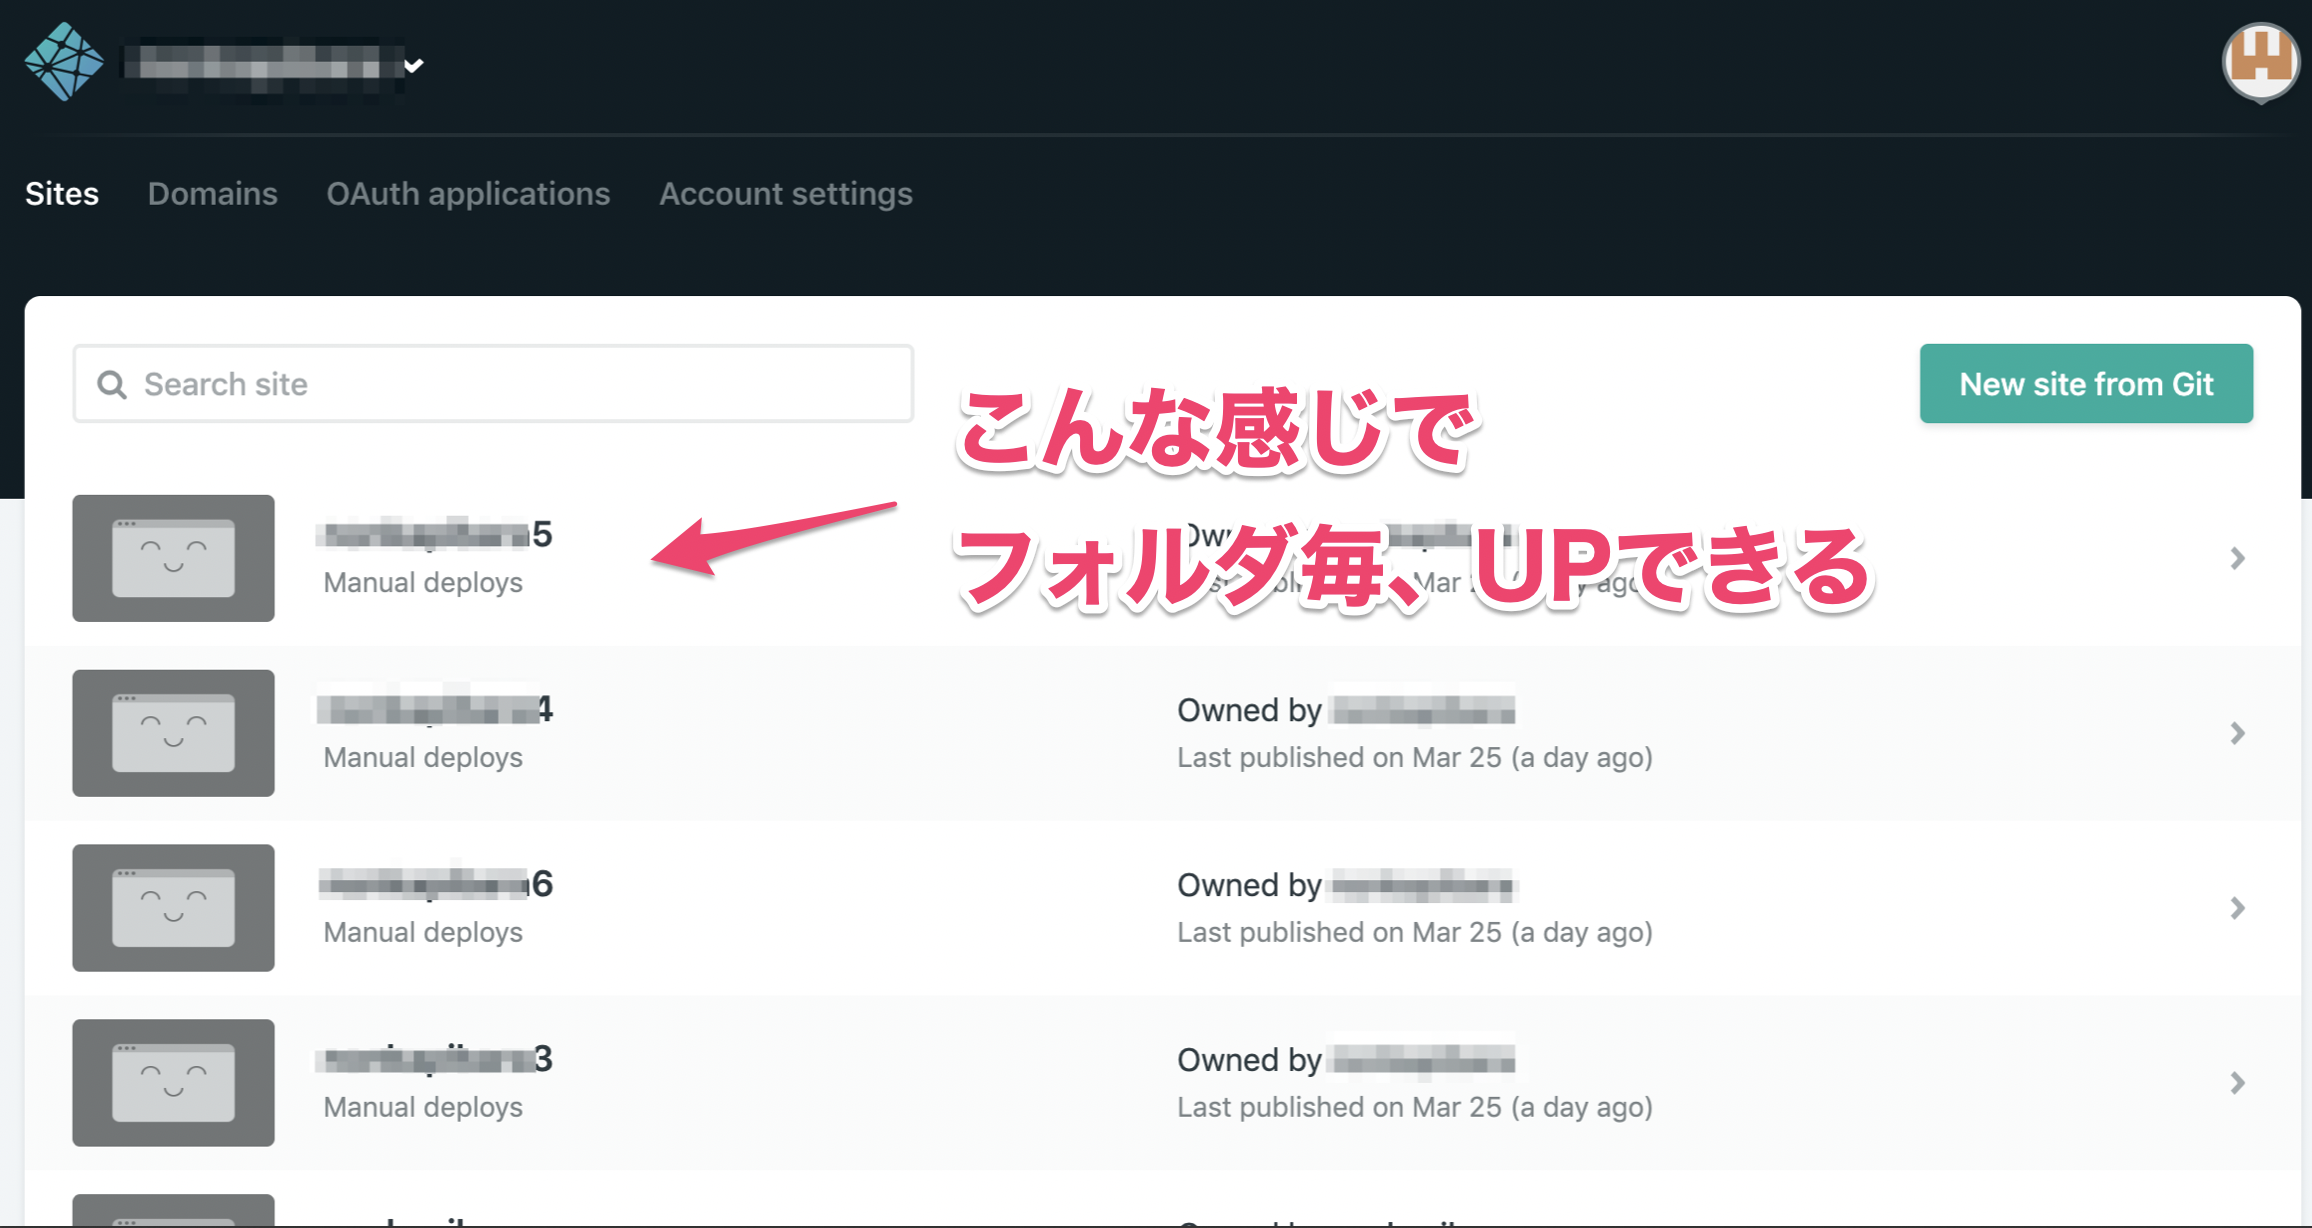Open the user avatar menu

pos(2261,61)
